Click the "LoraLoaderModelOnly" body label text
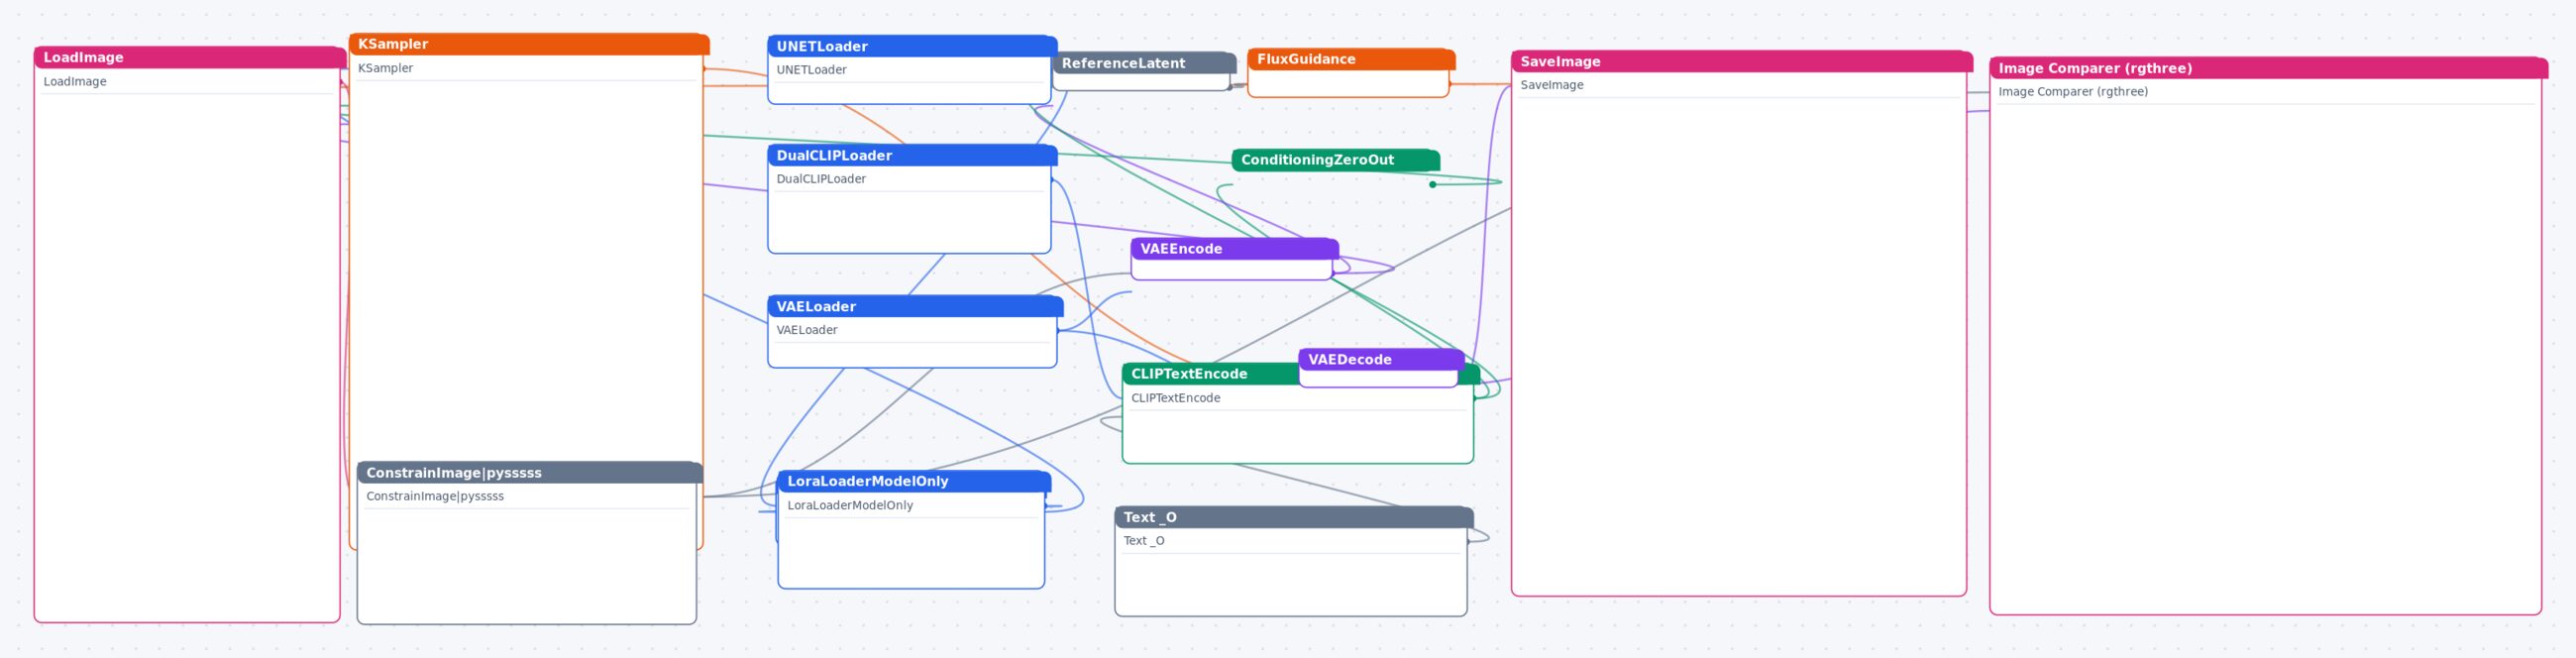This screenshot has height=658, width=2576. (x=850, y=505)
